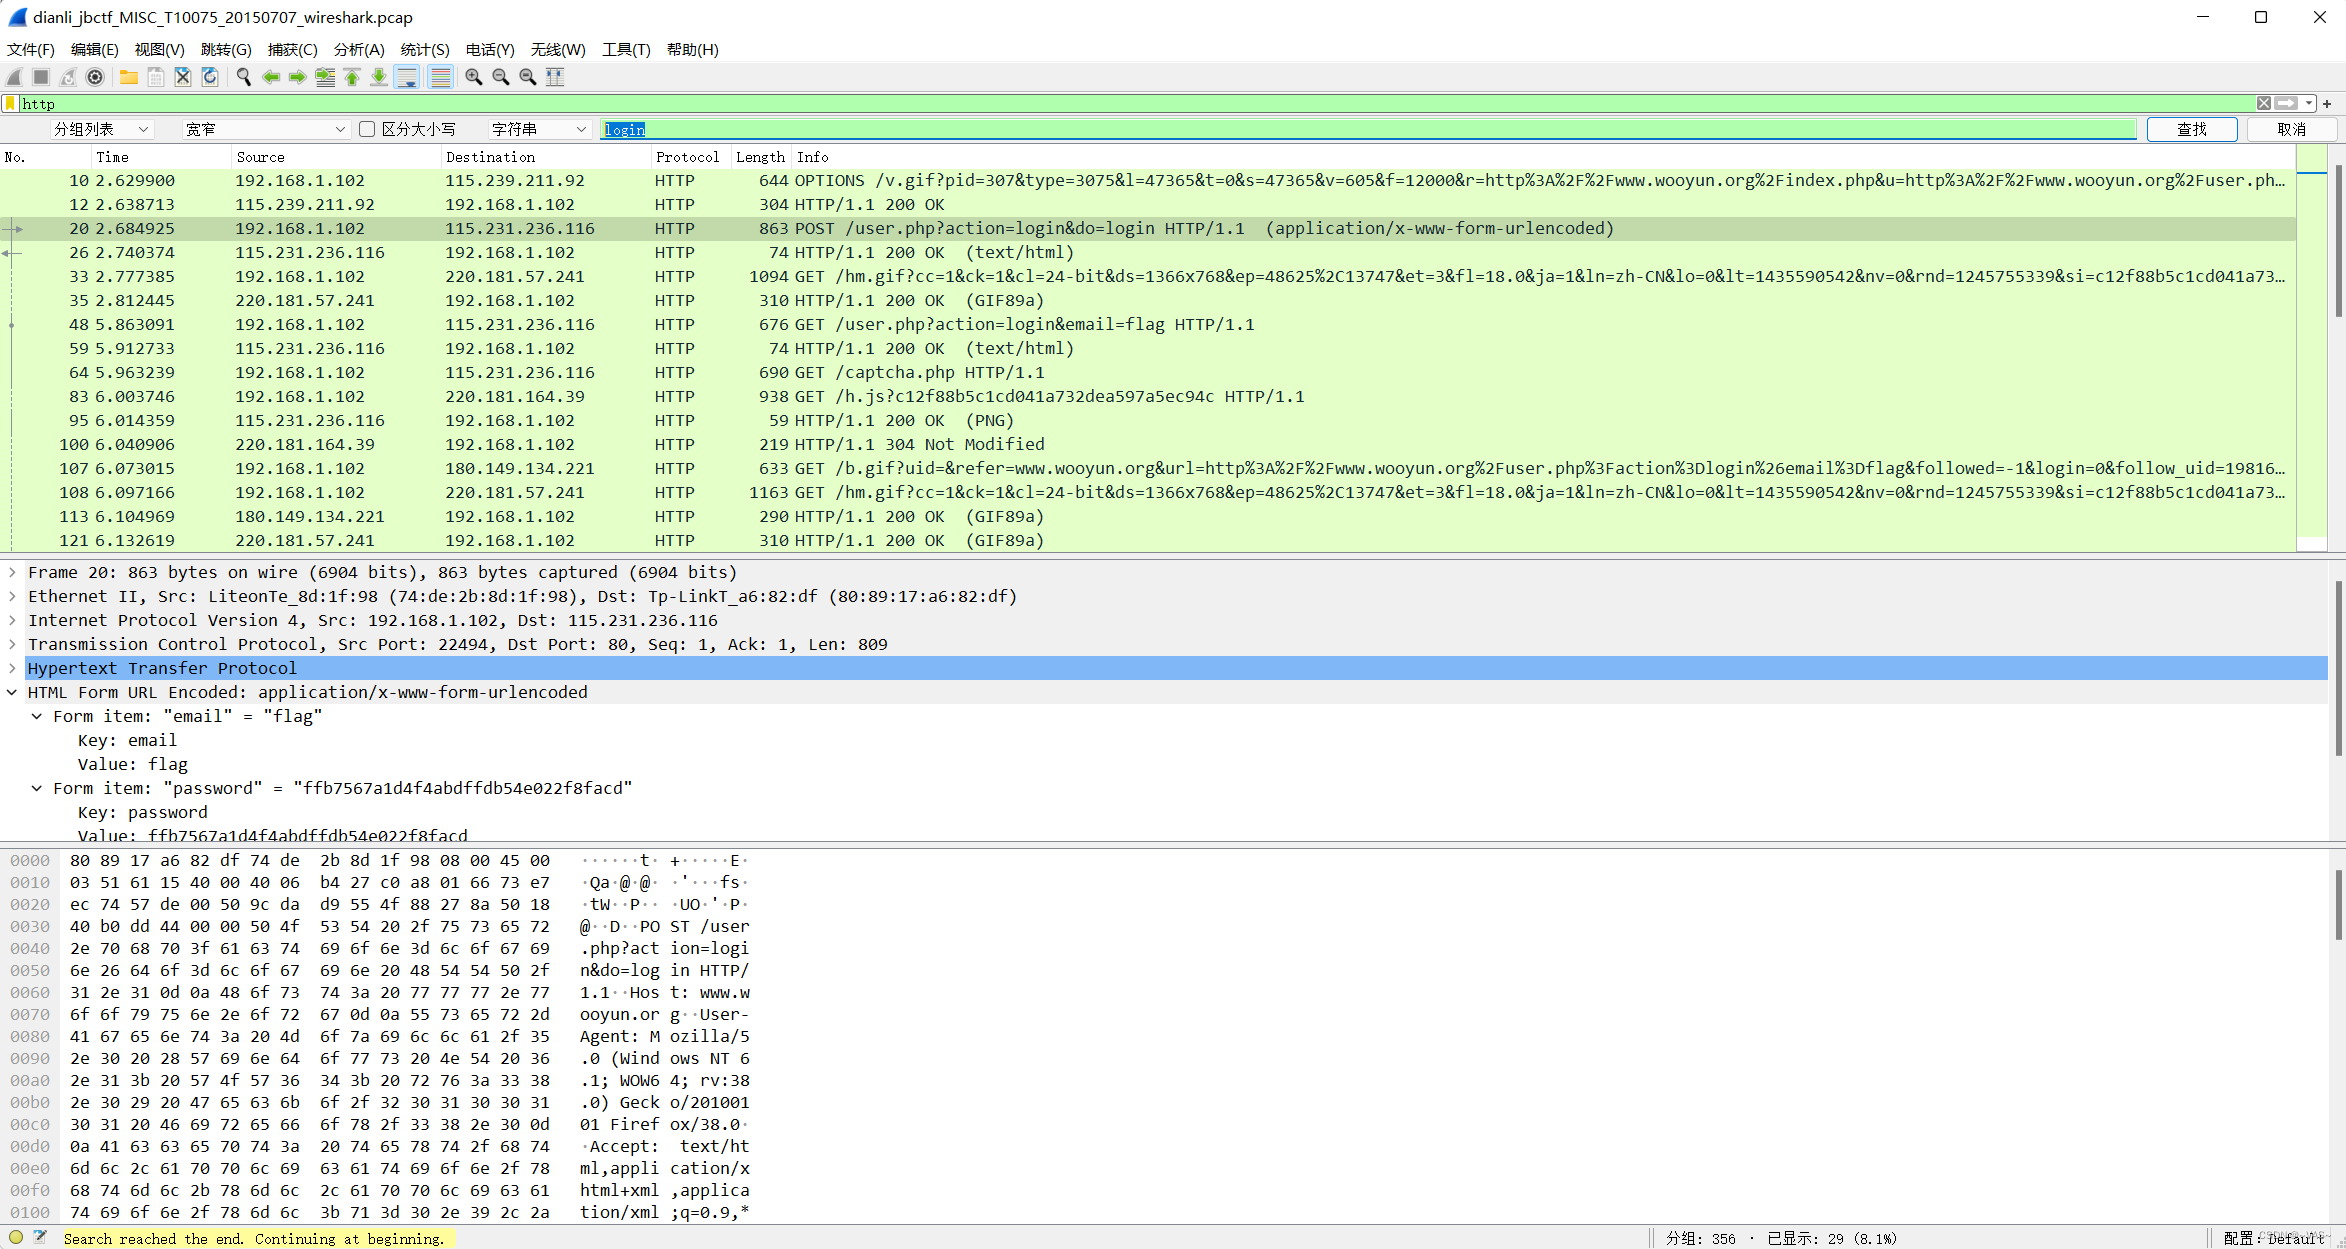This screenshot has height=1249, width=2346.
Task: Open the 字符串 search type dropdown
Action: click(538, 129)
